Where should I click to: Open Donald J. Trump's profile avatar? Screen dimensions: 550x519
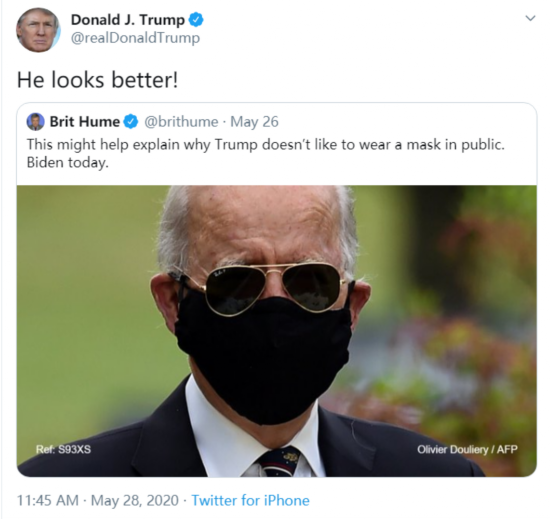point(38,30)
